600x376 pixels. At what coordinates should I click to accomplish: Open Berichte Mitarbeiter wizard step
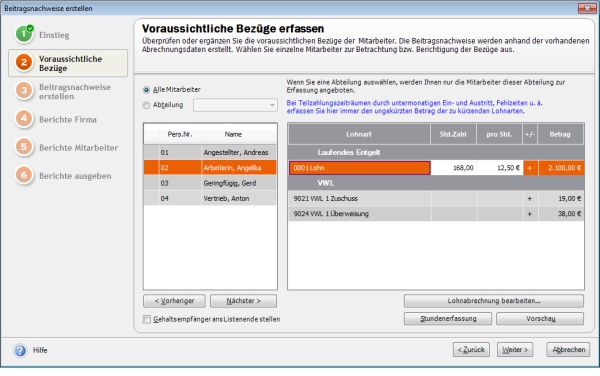pyautogui.click(x=78, y=148)
